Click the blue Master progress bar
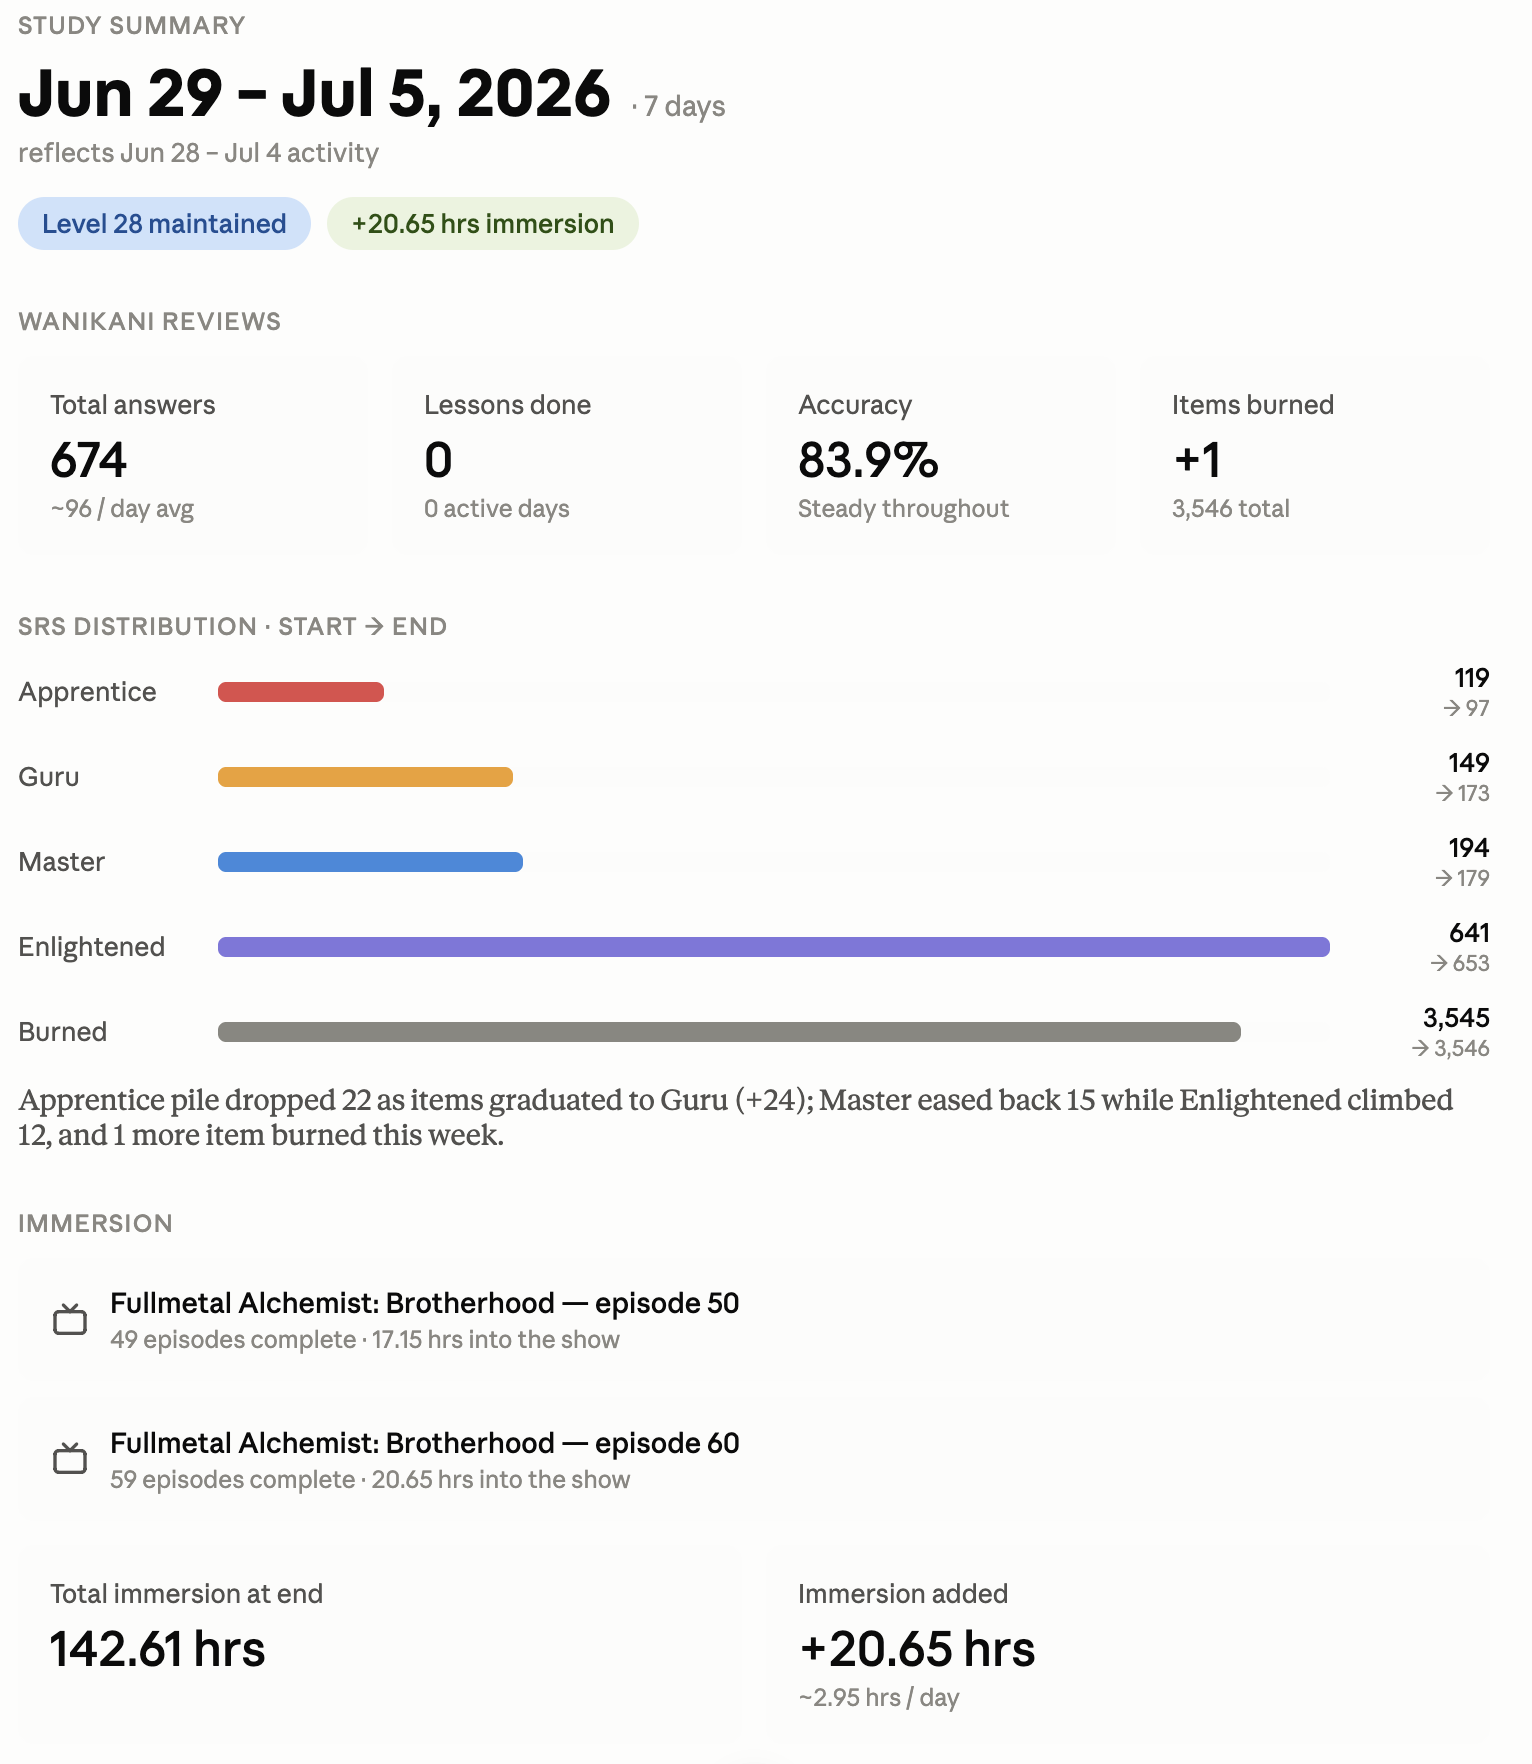This screenshot has width=1532, height=1764. [370, 862]
